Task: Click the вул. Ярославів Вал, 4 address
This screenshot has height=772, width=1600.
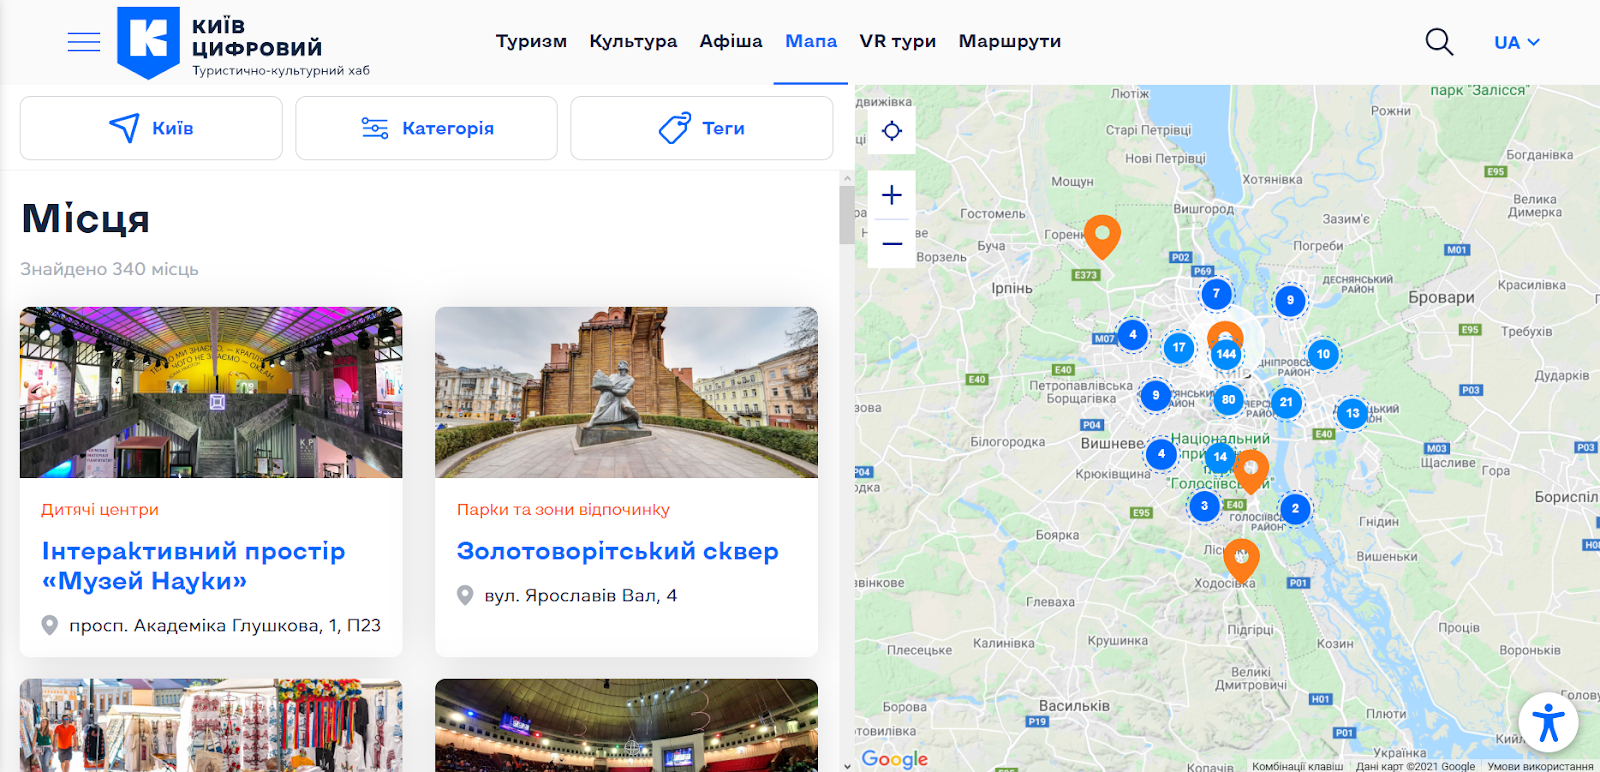Action: click(581, 595)
